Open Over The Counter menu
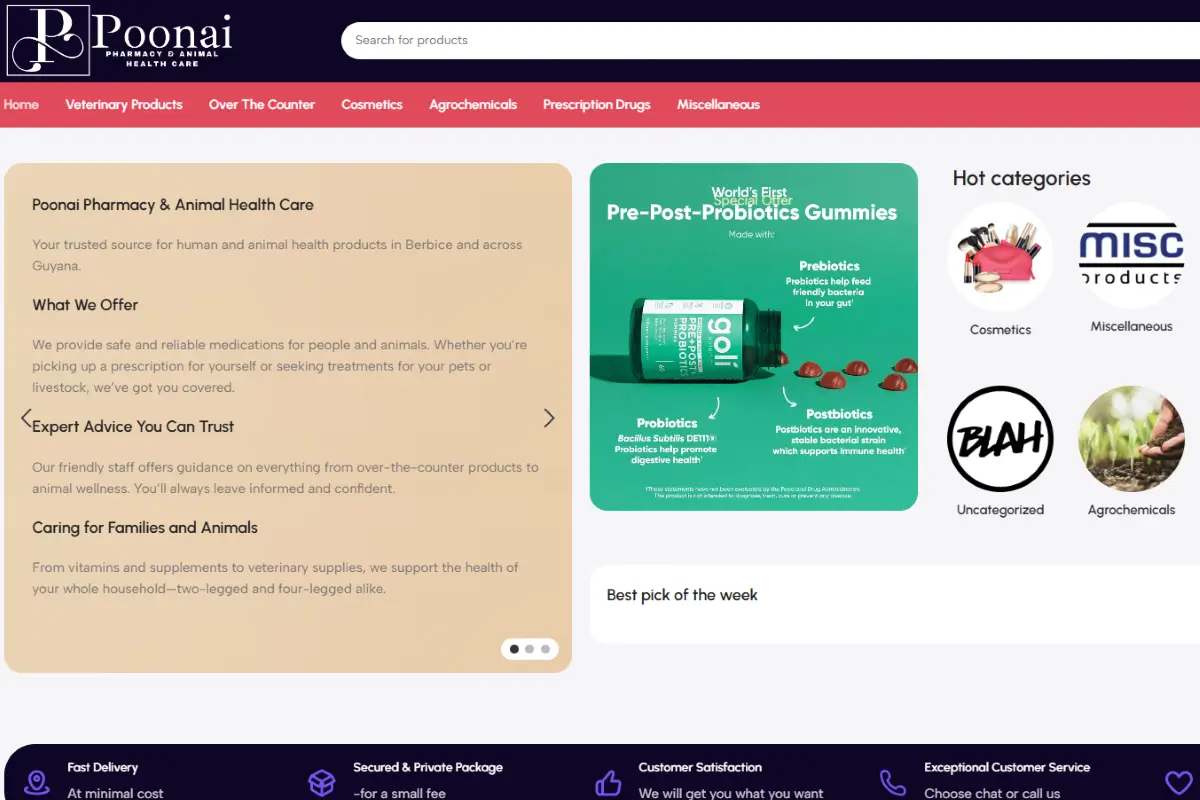1200x800 pixels. pos(262,104)
